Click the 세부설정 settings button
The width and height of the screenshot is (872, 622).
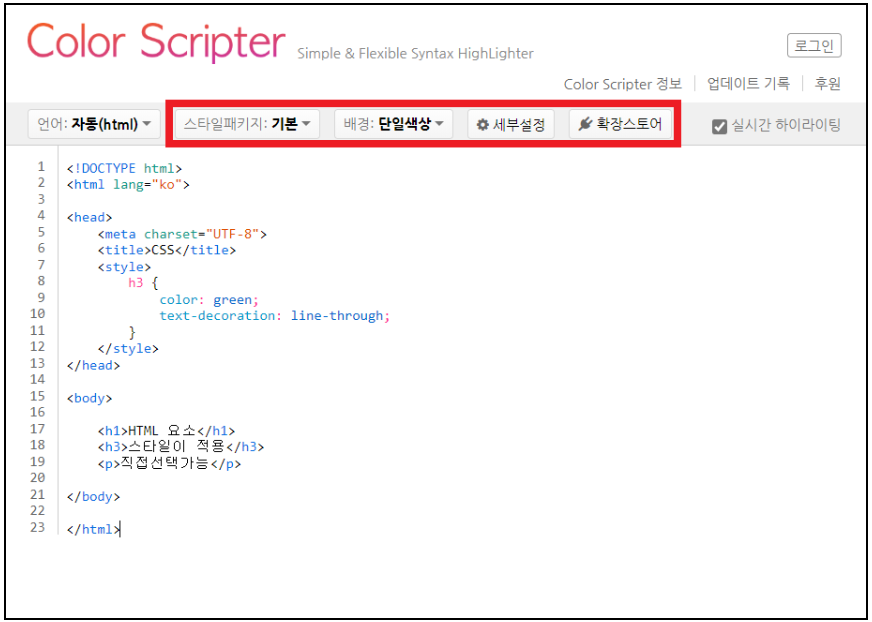click(x=511, y=124)
